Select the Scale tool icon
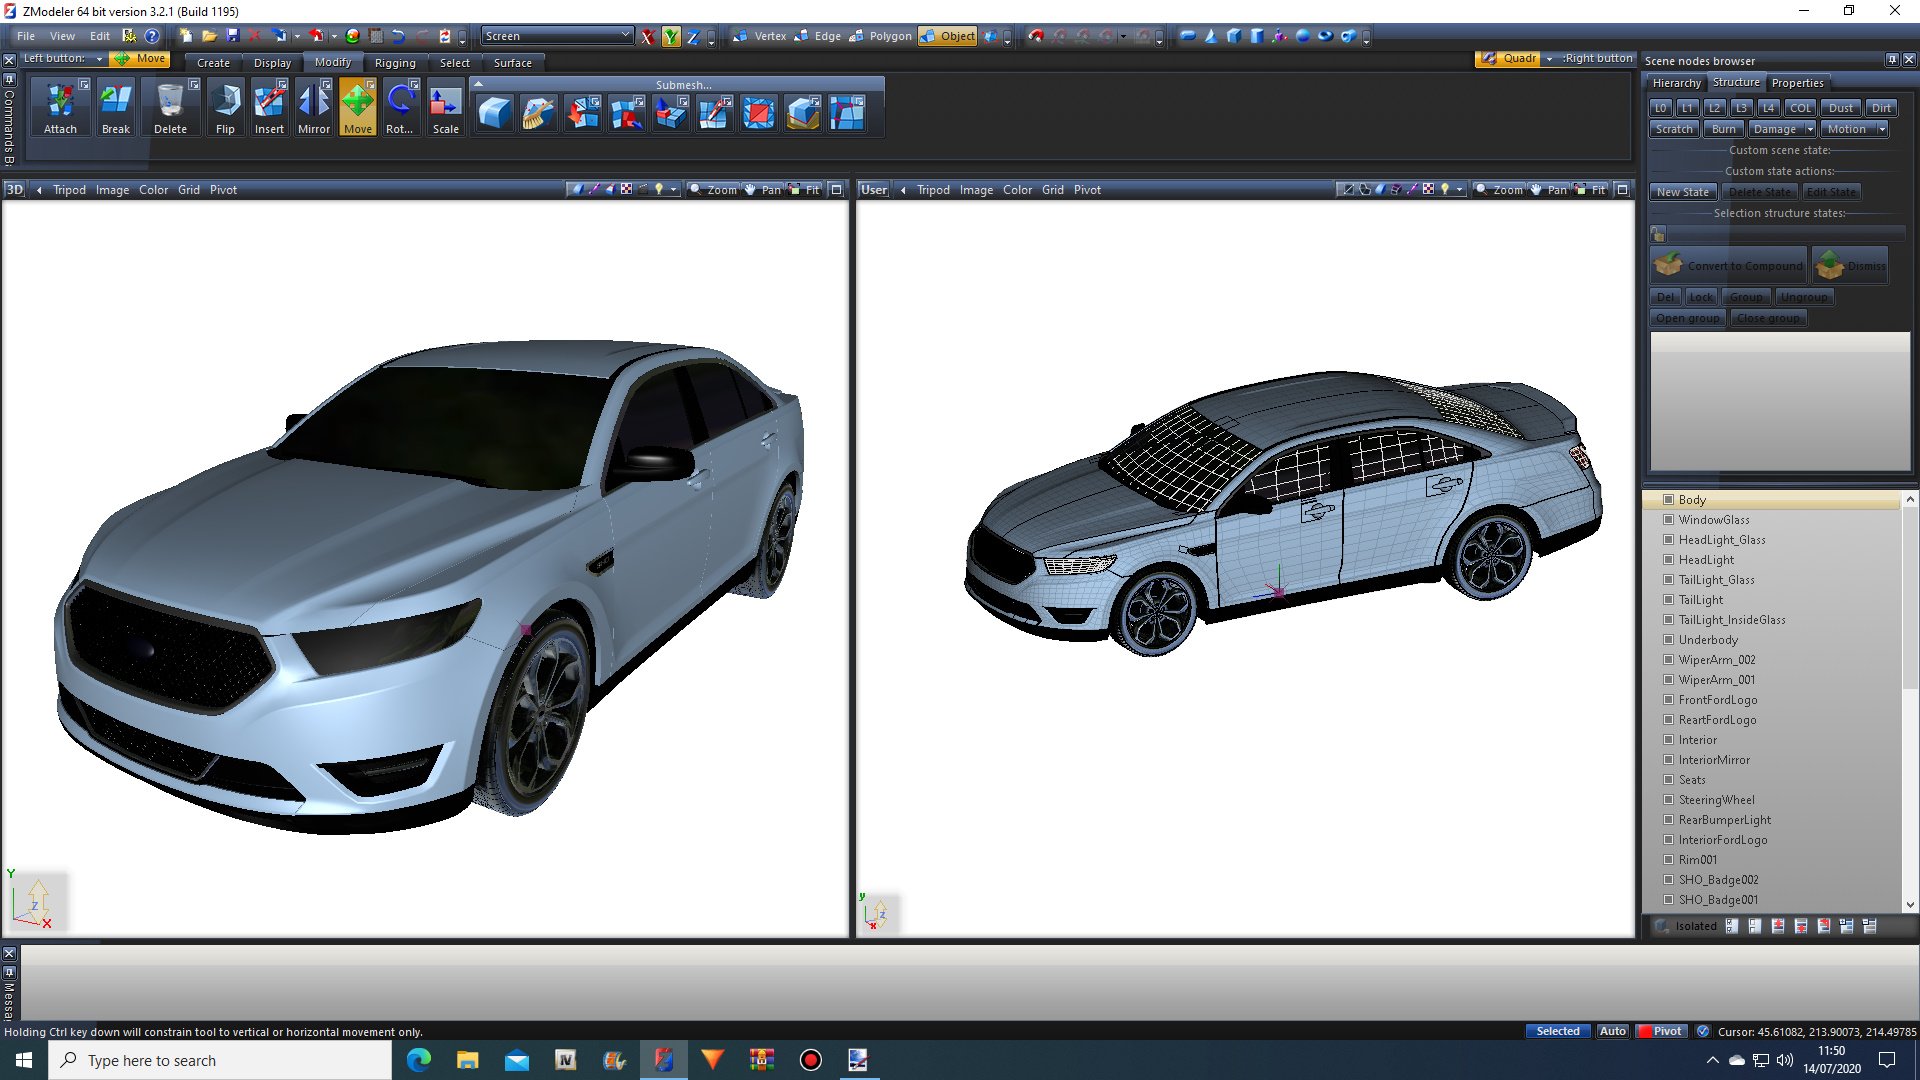This screenshot has height=1080, width=1920. click(x=445, y=108)
